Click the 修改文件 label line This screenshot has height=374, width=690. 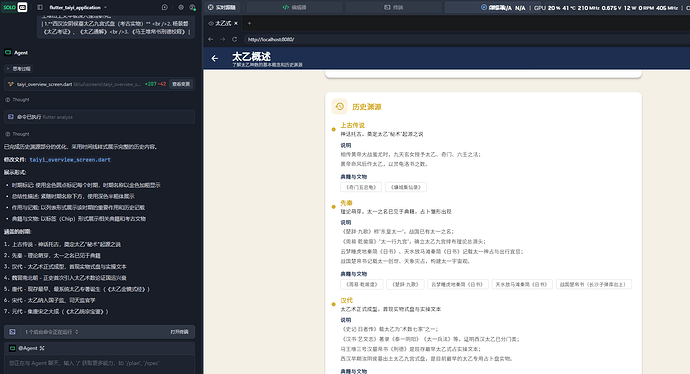[57, 160]
